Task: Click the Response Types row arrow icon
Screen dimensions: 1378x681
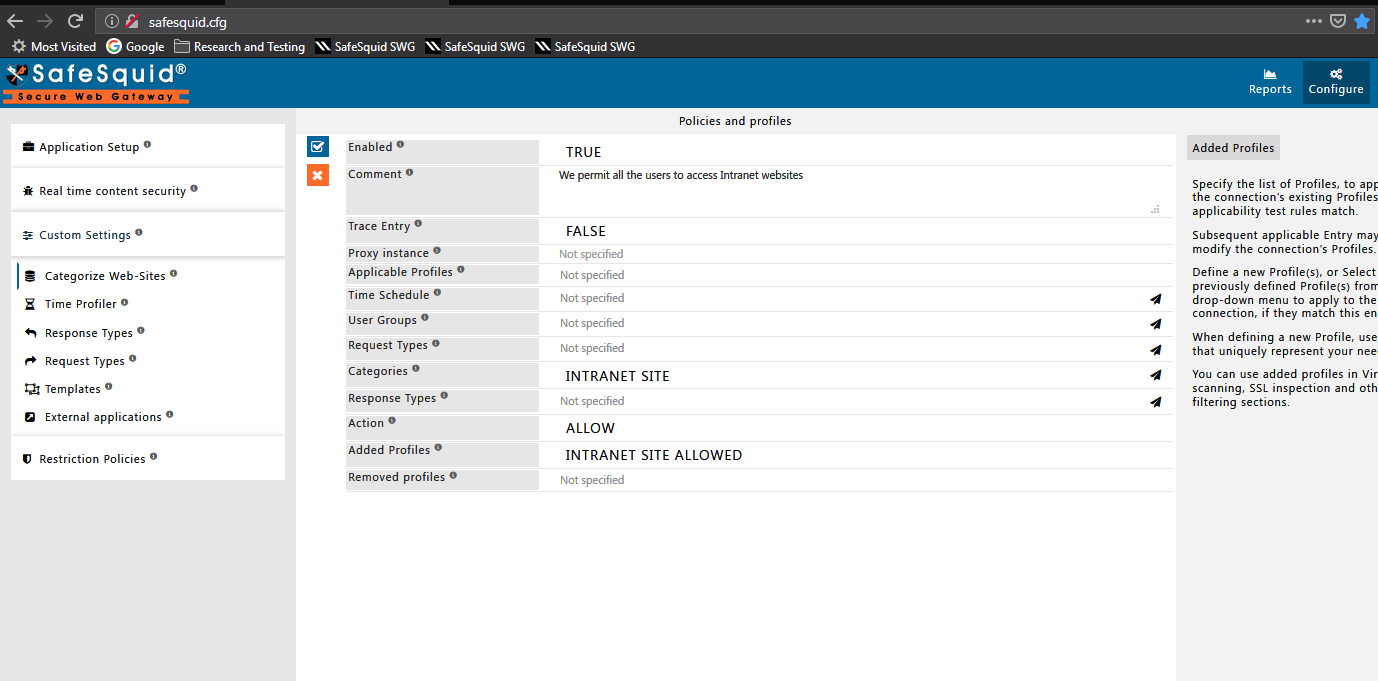Action: pos(1156,402)
